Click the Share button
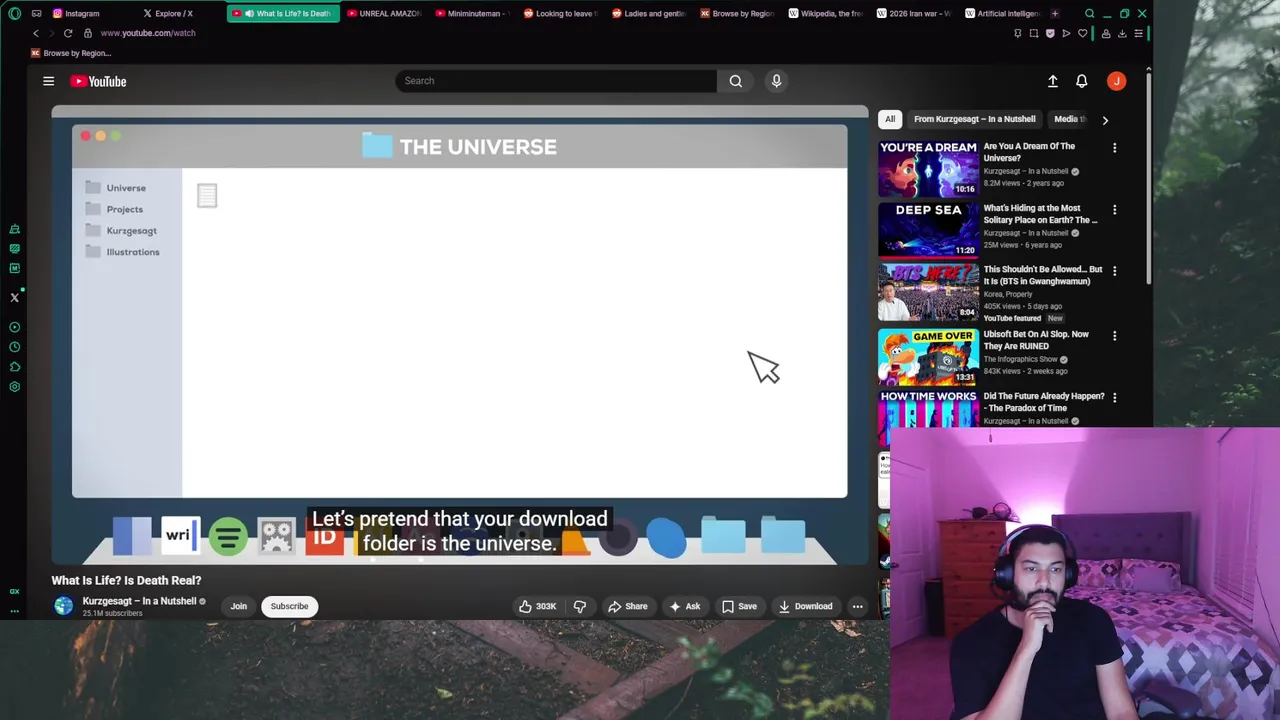 (x=628, y=606)
